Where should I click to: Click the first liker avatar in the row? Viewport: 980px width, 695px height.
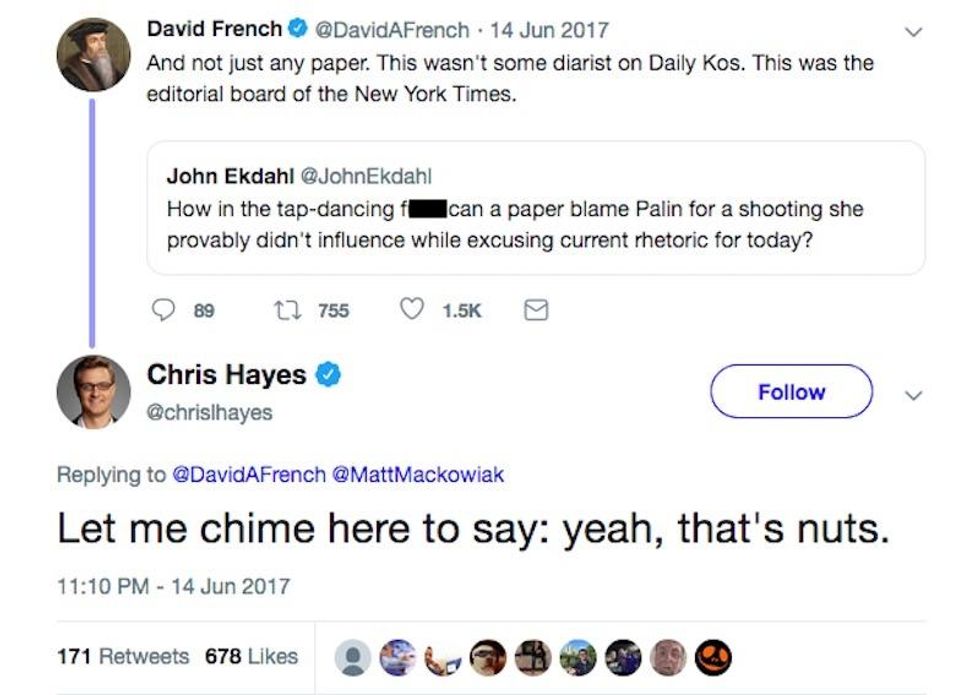354,657
